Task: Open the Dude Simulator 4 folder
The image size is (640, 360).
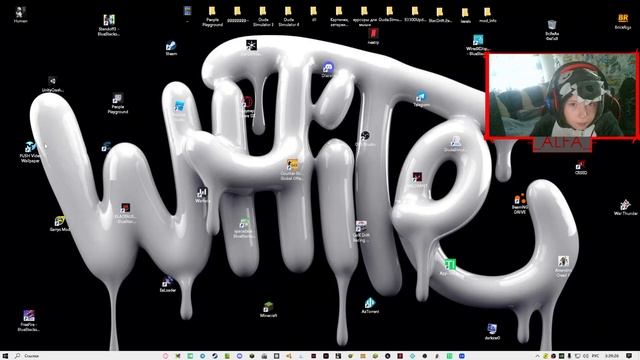Action: [289, 16]
